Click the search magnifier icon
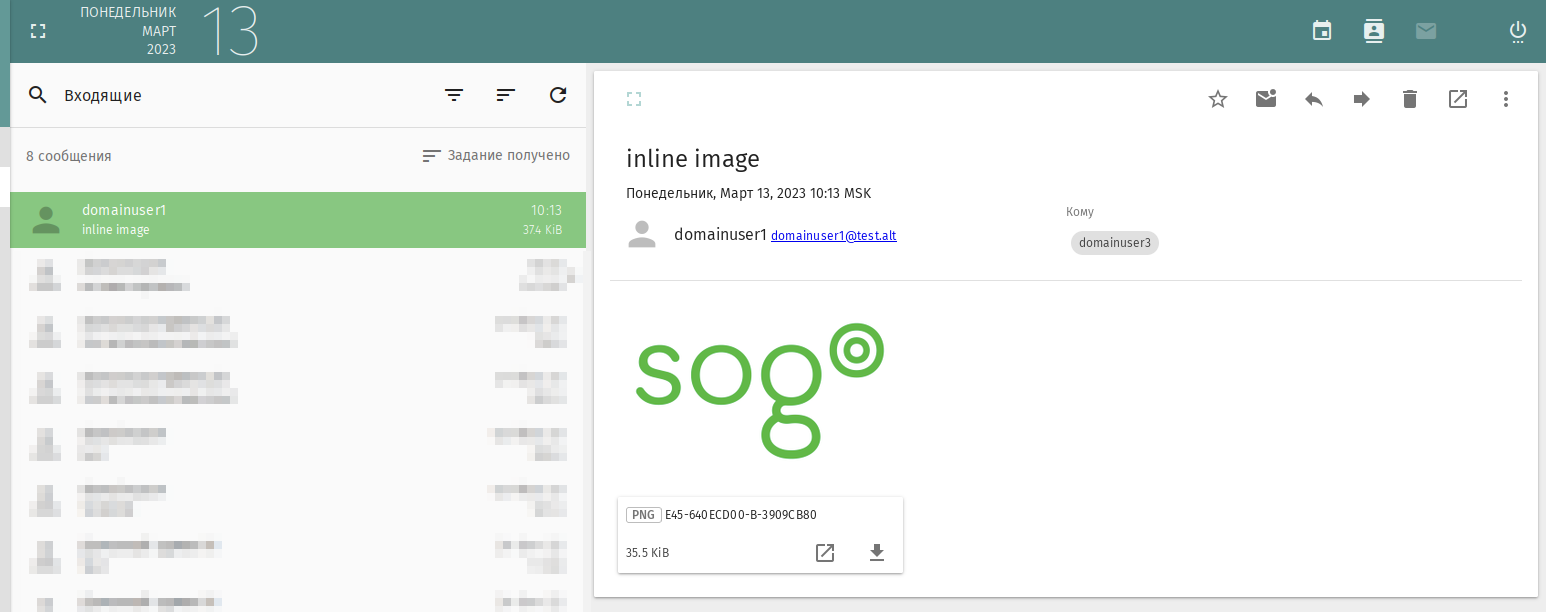 [x=38, y=96]
